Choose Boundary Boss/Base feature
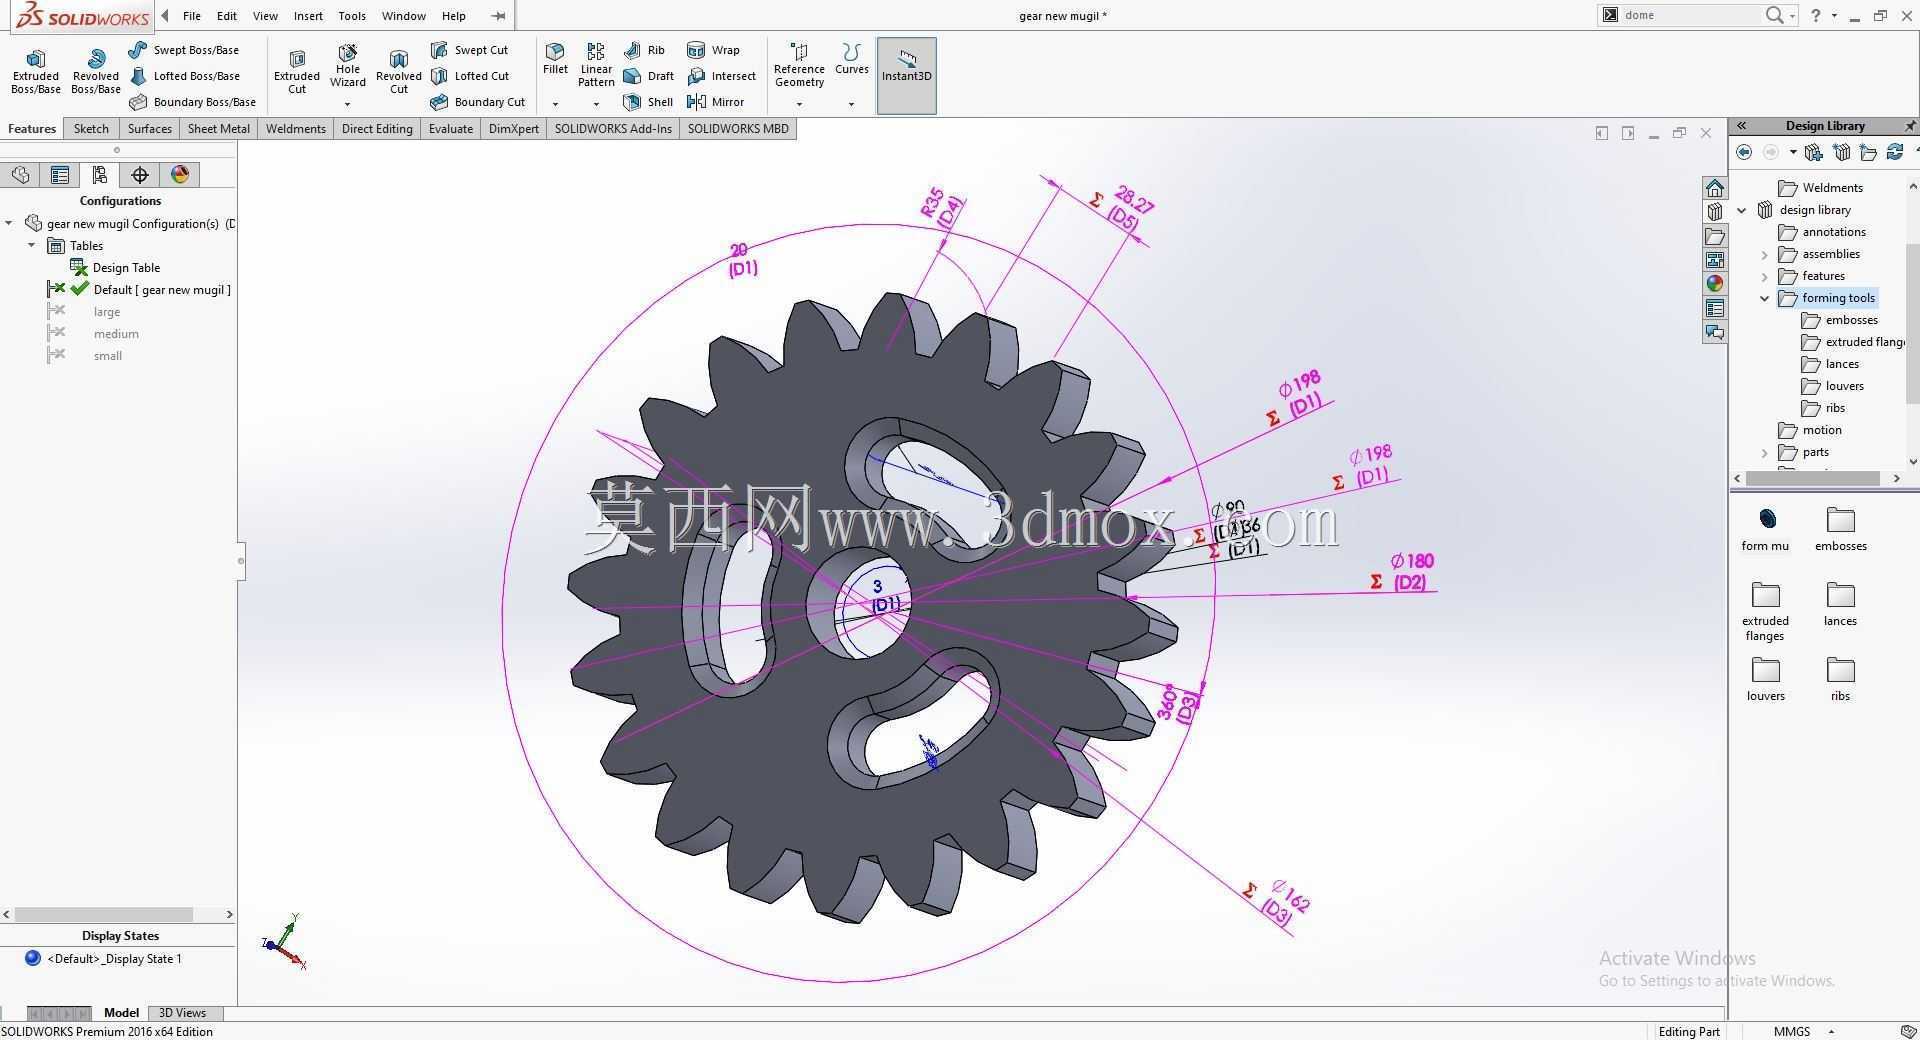Image resolution: width=1920 pixels, height=1040 pixels. 193,102
